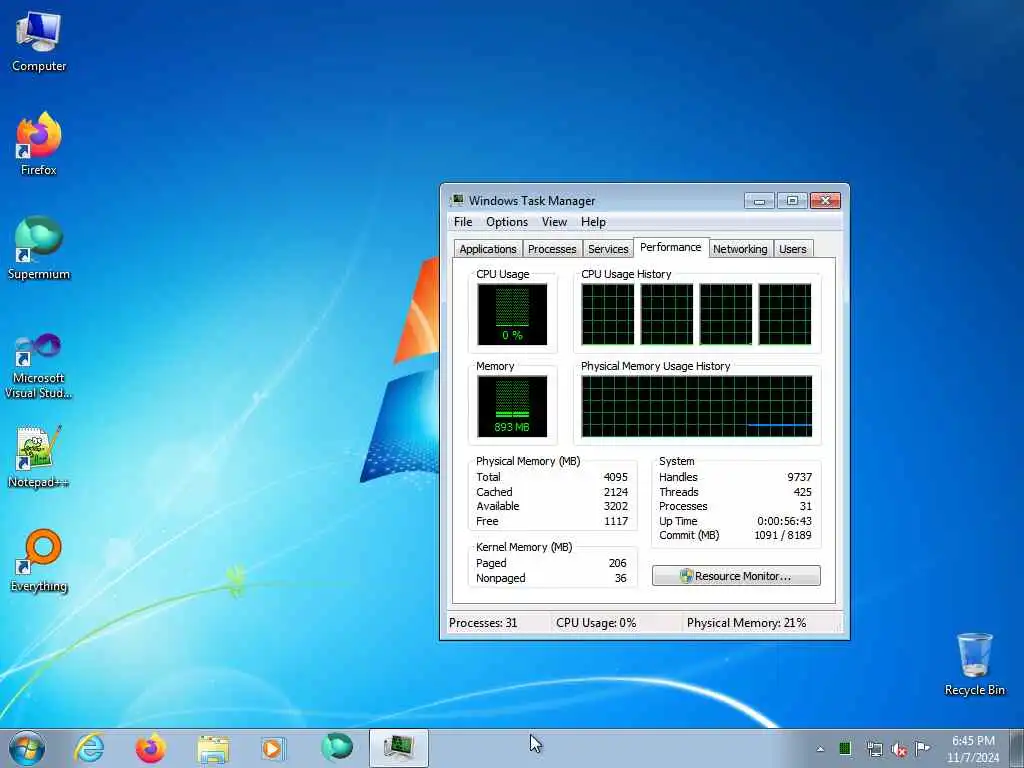Click the Free value 1117

[x=615, y=521]
